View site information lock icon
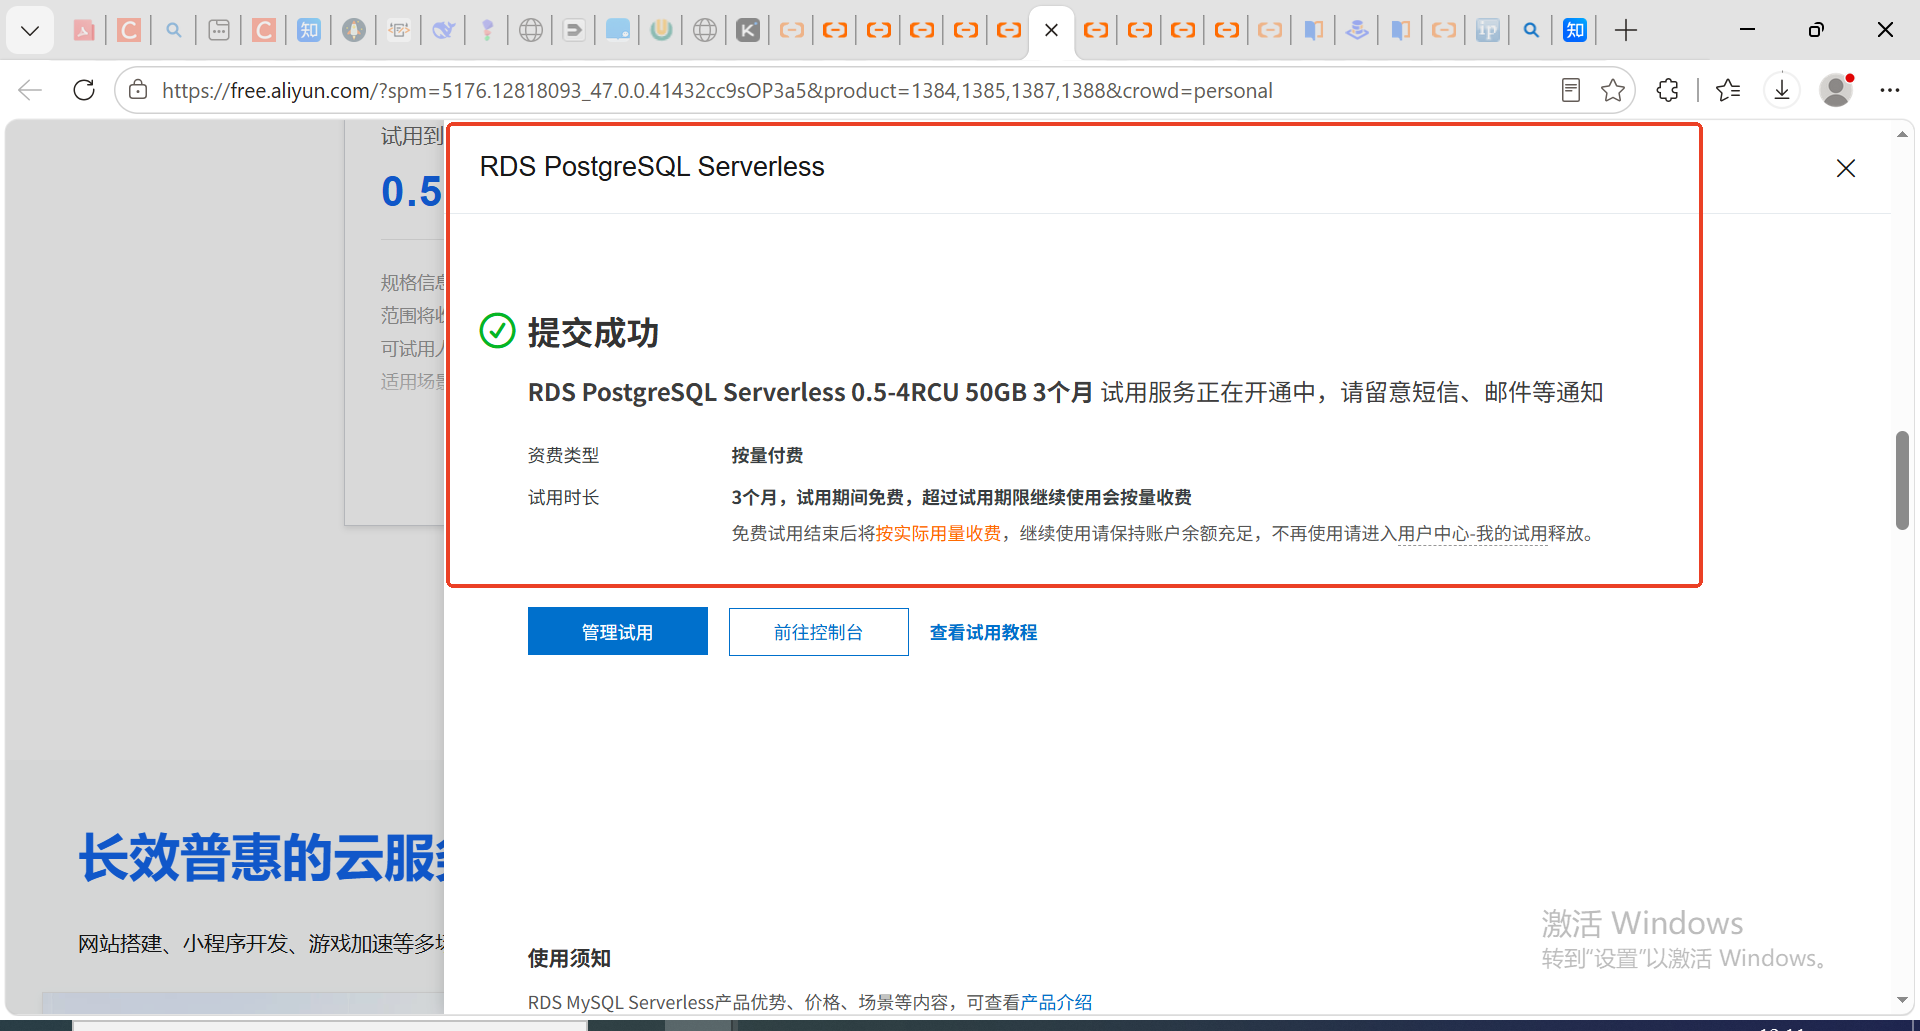The image size is (1920, 1031). click(x=139, y=90)
